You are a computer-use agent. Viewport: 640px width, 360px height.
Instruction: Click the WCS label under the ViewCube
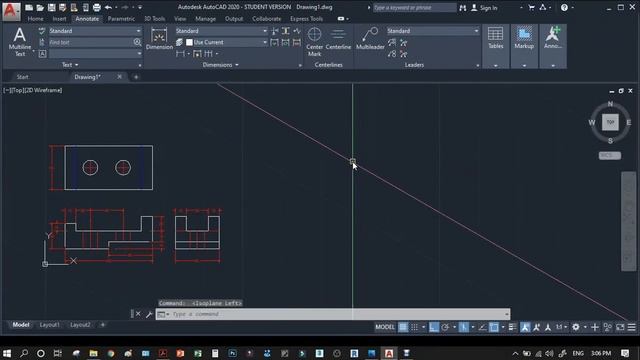pos(610,156)
